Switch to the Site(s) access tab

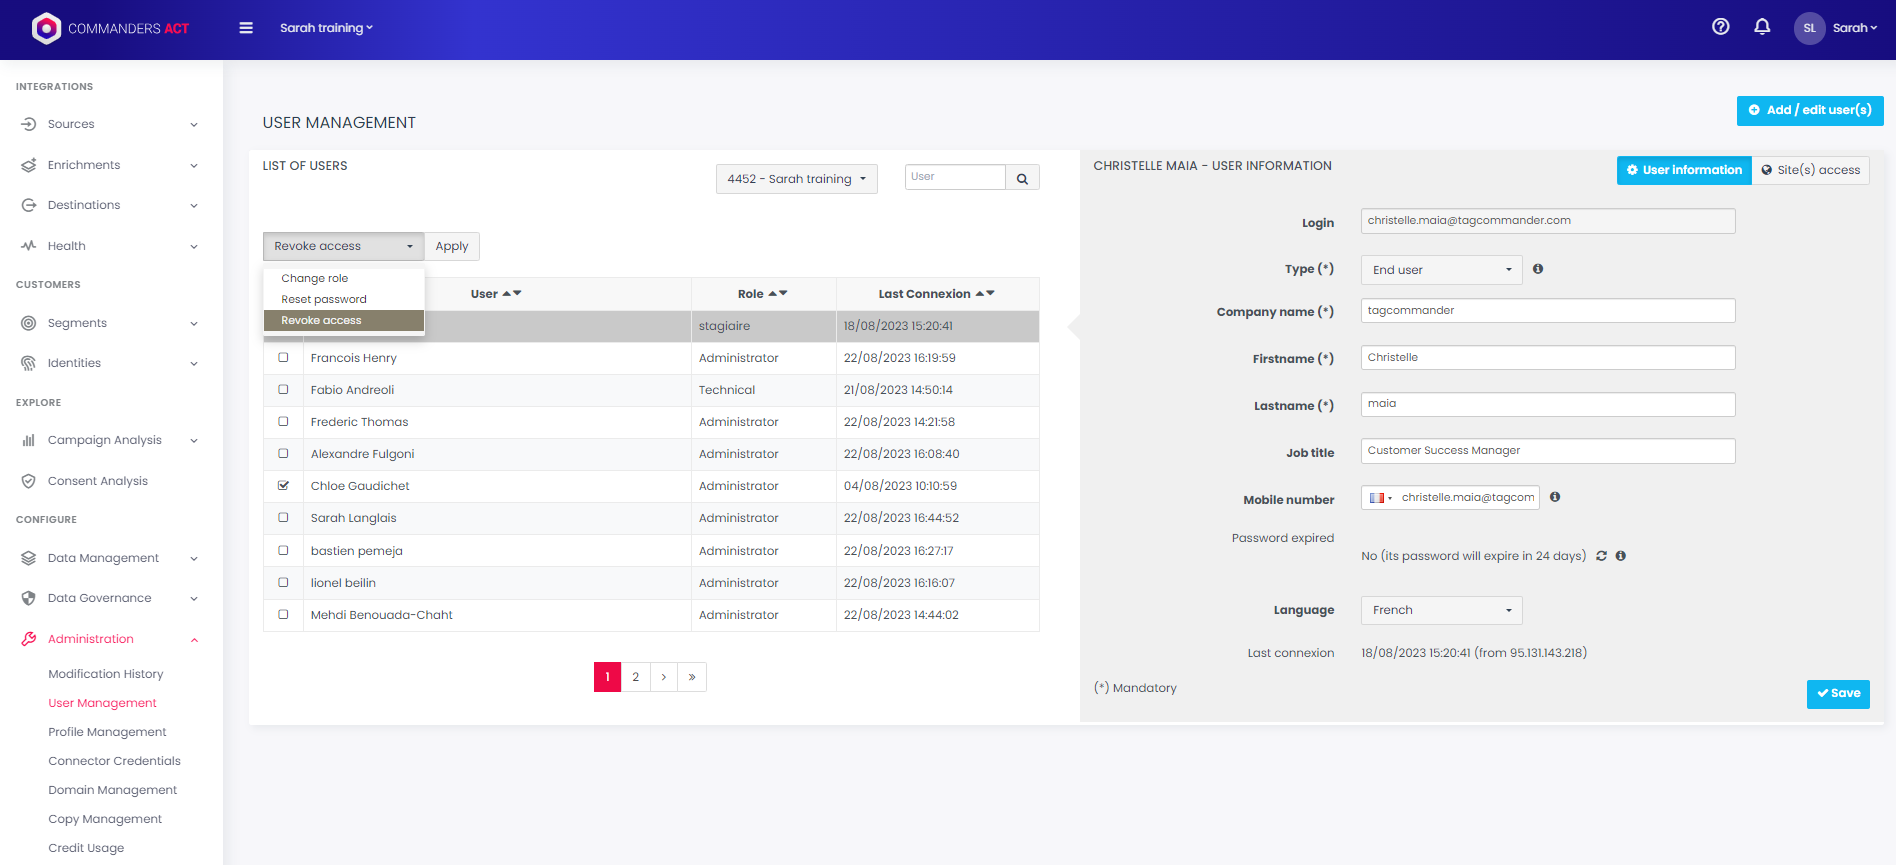[x=1810, y=170]
